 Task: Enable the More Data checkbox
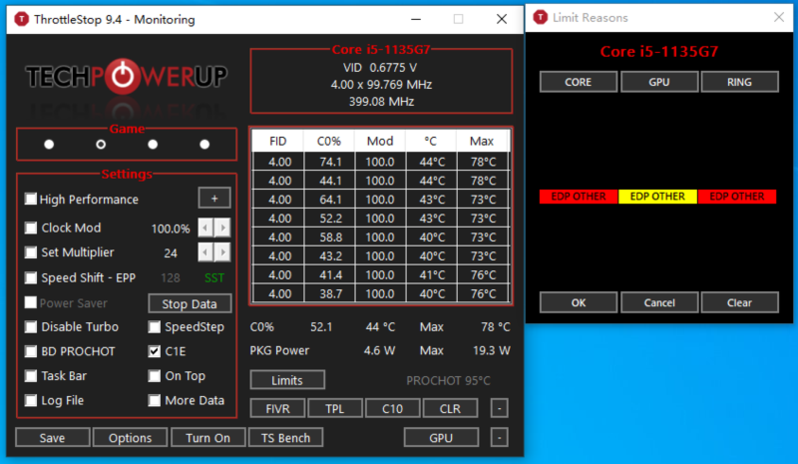click(x=154, y=400)
